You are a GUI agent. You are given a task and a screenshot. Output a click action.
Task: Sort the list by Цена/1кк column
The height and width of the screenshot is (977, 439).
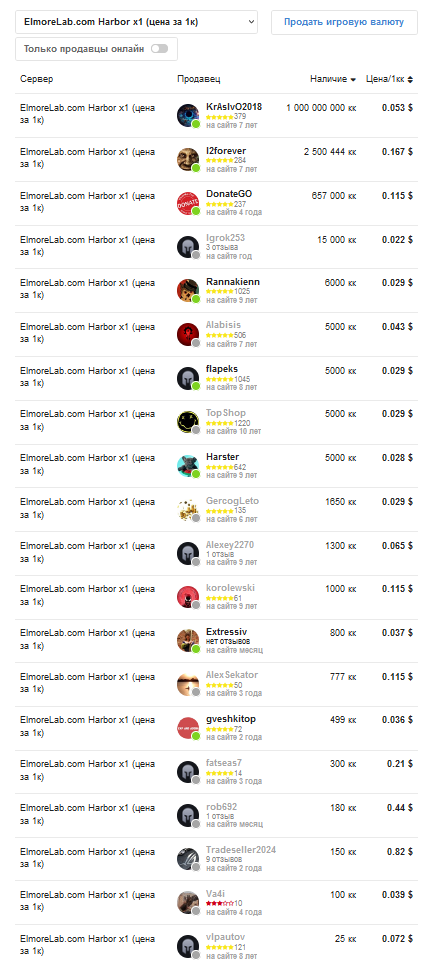tap(389, 79)
